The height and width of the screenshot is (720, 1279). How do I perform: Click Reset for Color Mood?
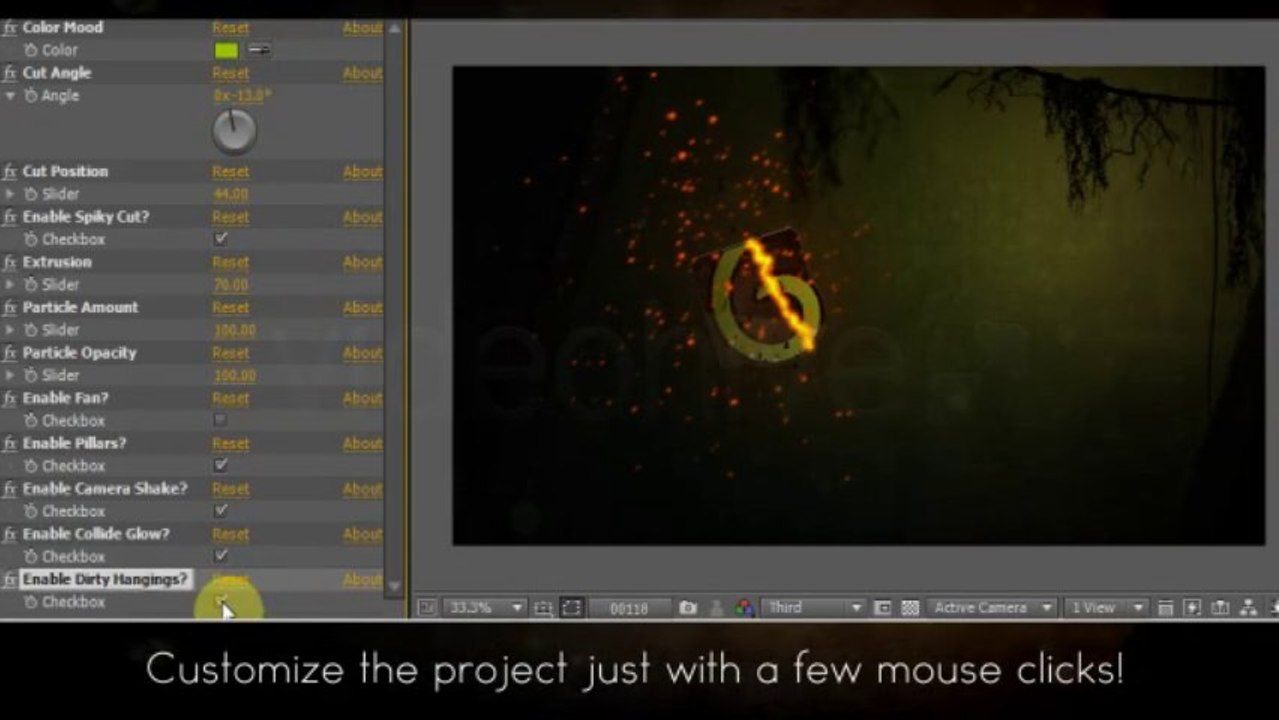click(x=231, y=28)
